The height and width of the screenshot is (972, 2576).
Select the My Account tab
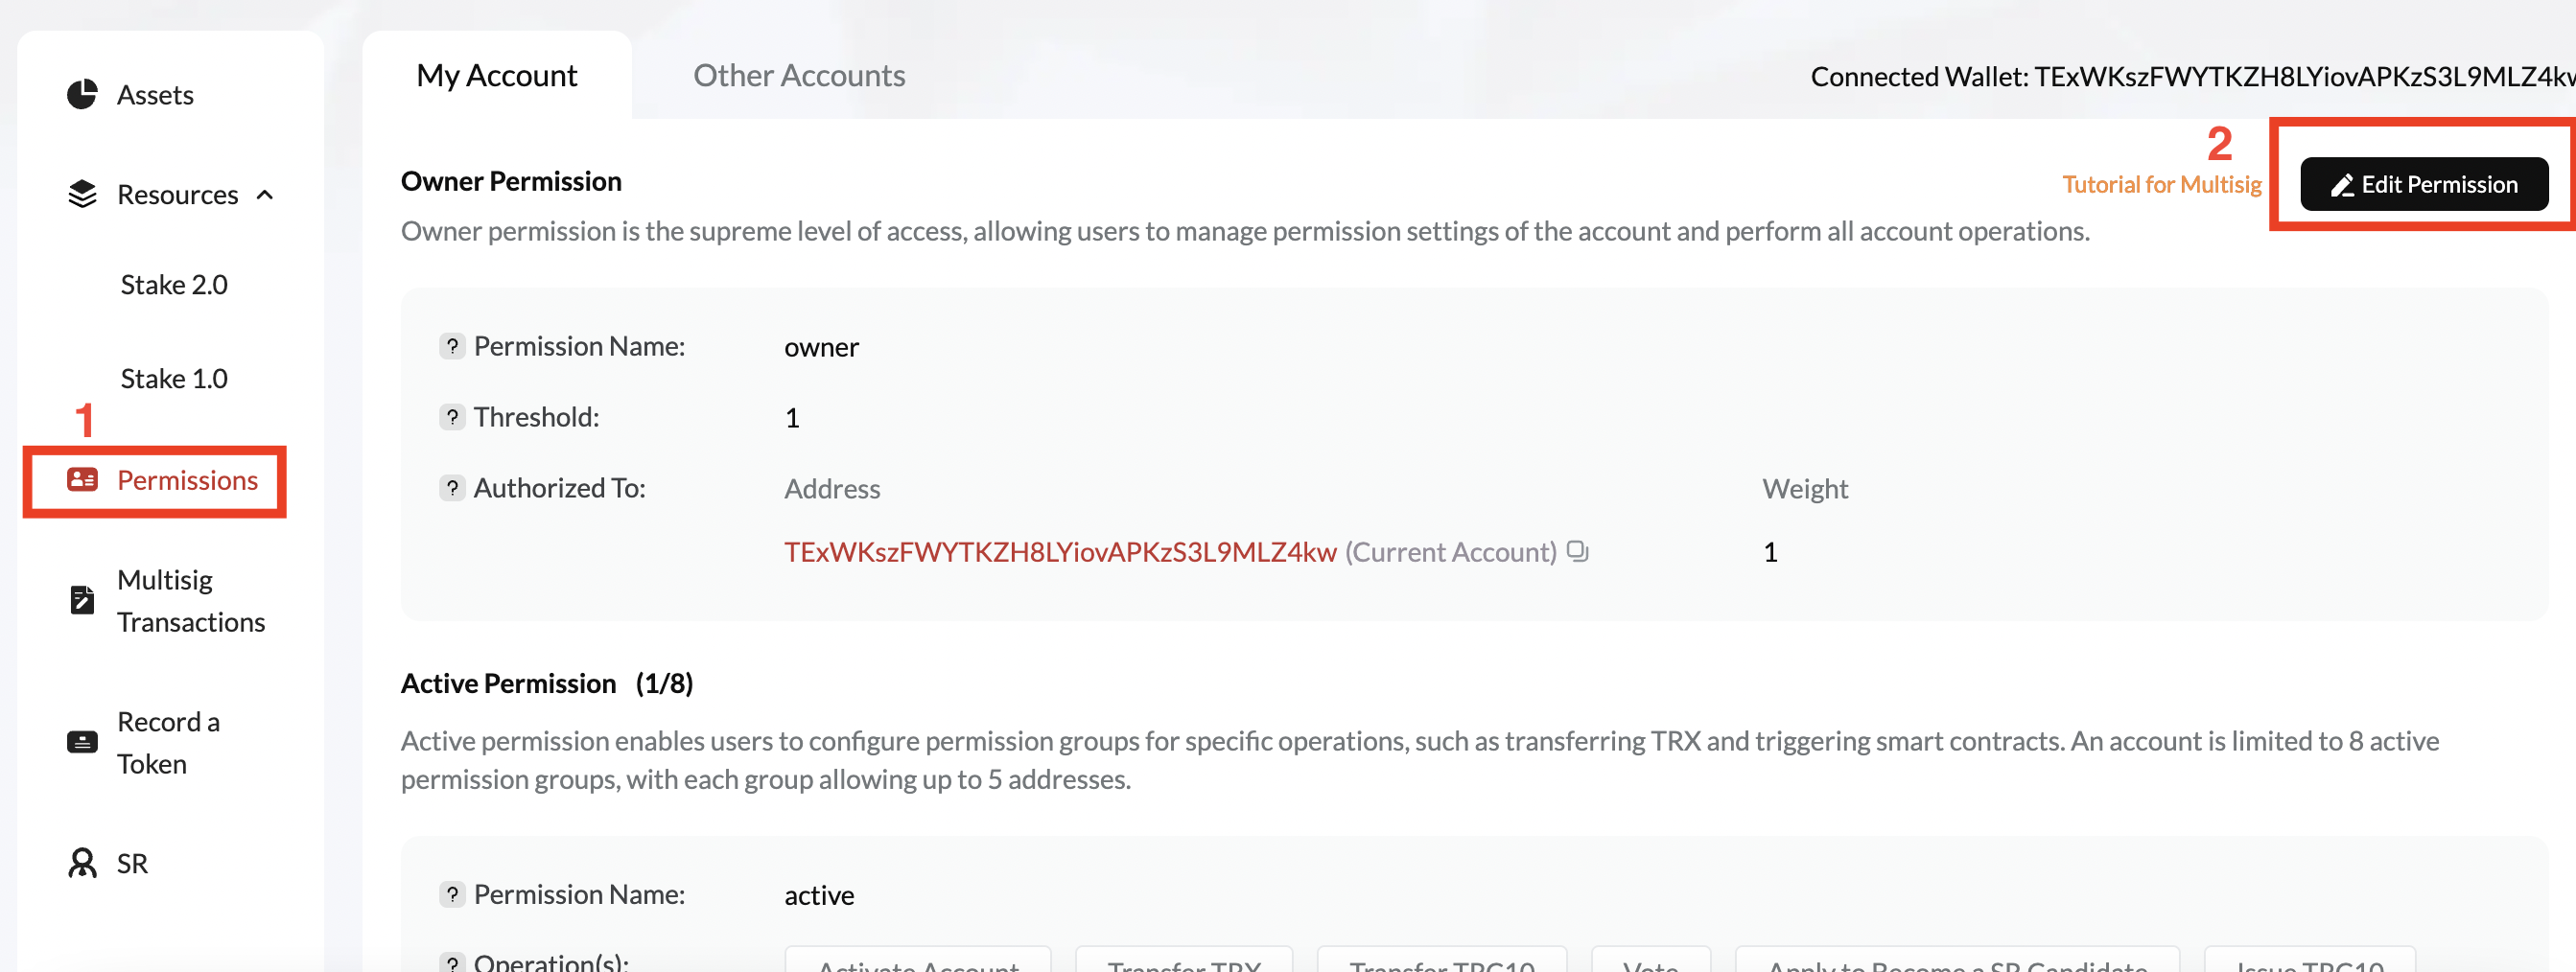(497, 75)
